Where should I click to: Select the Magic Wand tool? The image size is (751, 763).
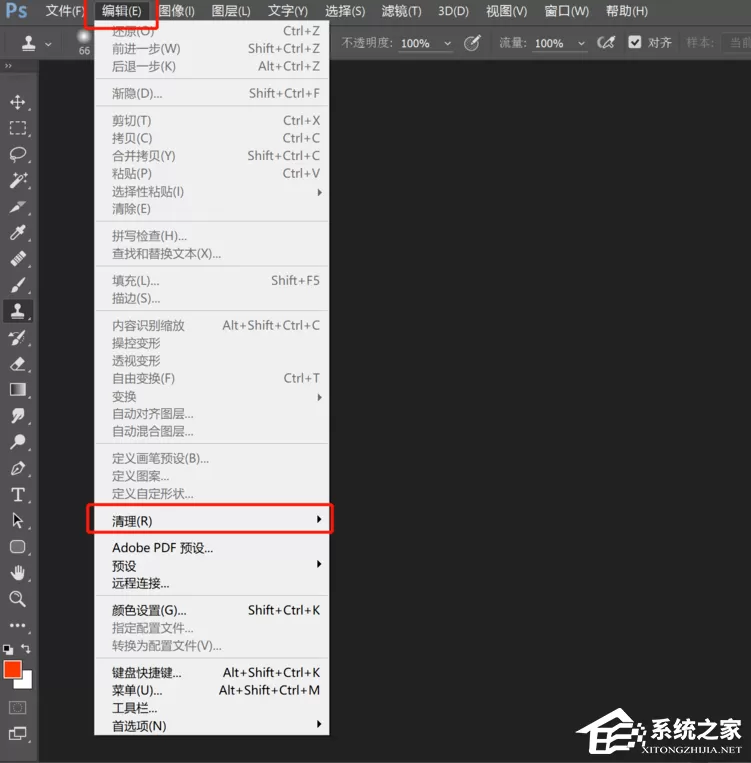pos(18,180)
